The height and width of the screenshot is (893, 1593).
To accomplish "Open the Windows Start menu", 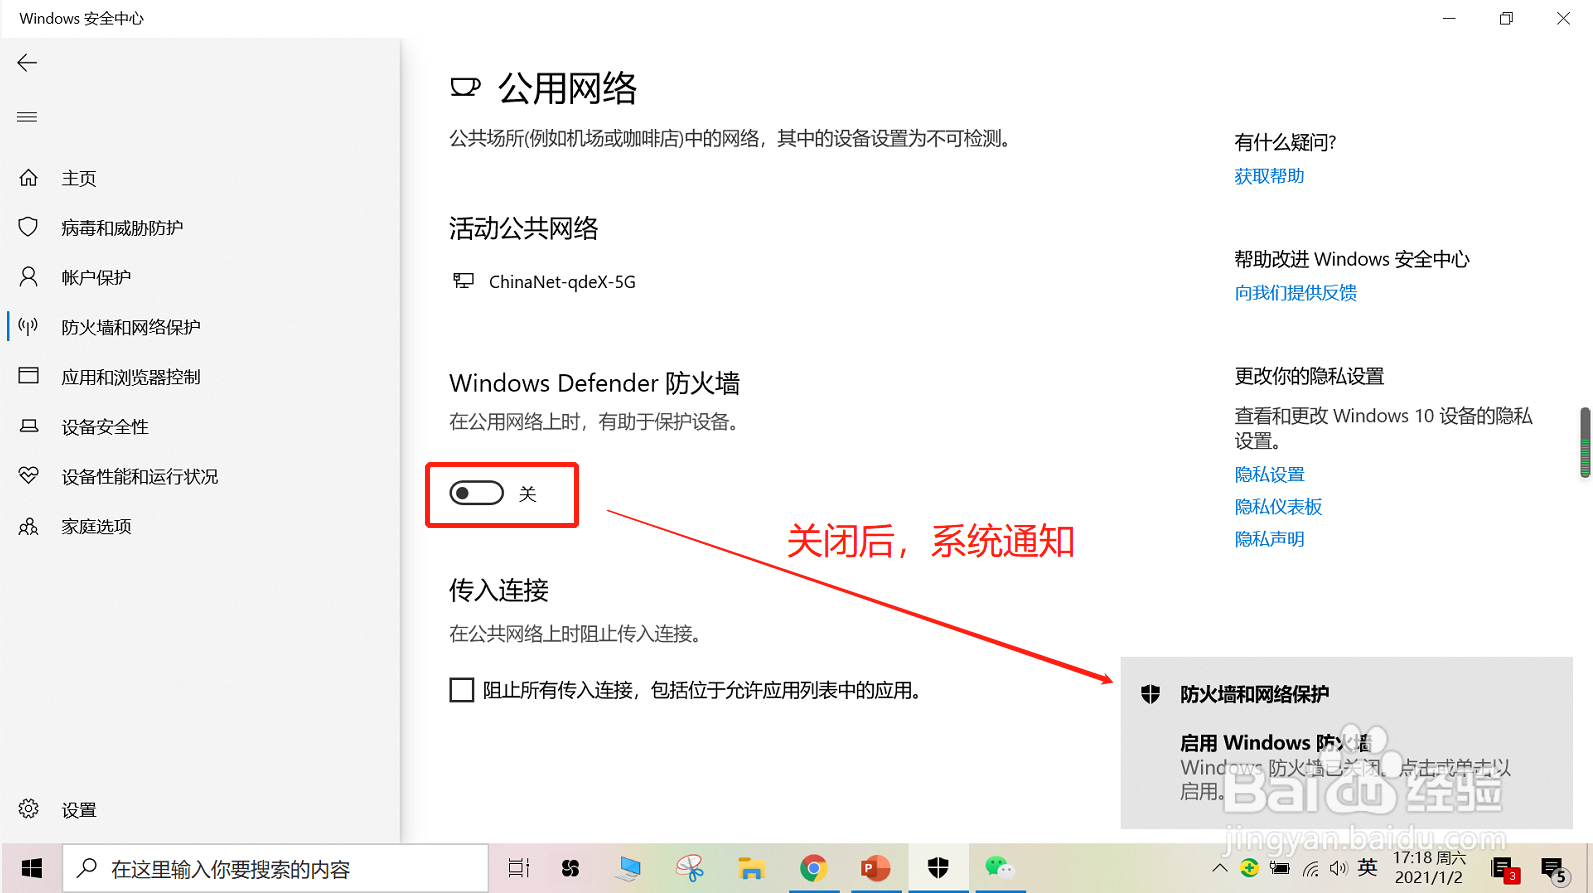I will [32, 868].
